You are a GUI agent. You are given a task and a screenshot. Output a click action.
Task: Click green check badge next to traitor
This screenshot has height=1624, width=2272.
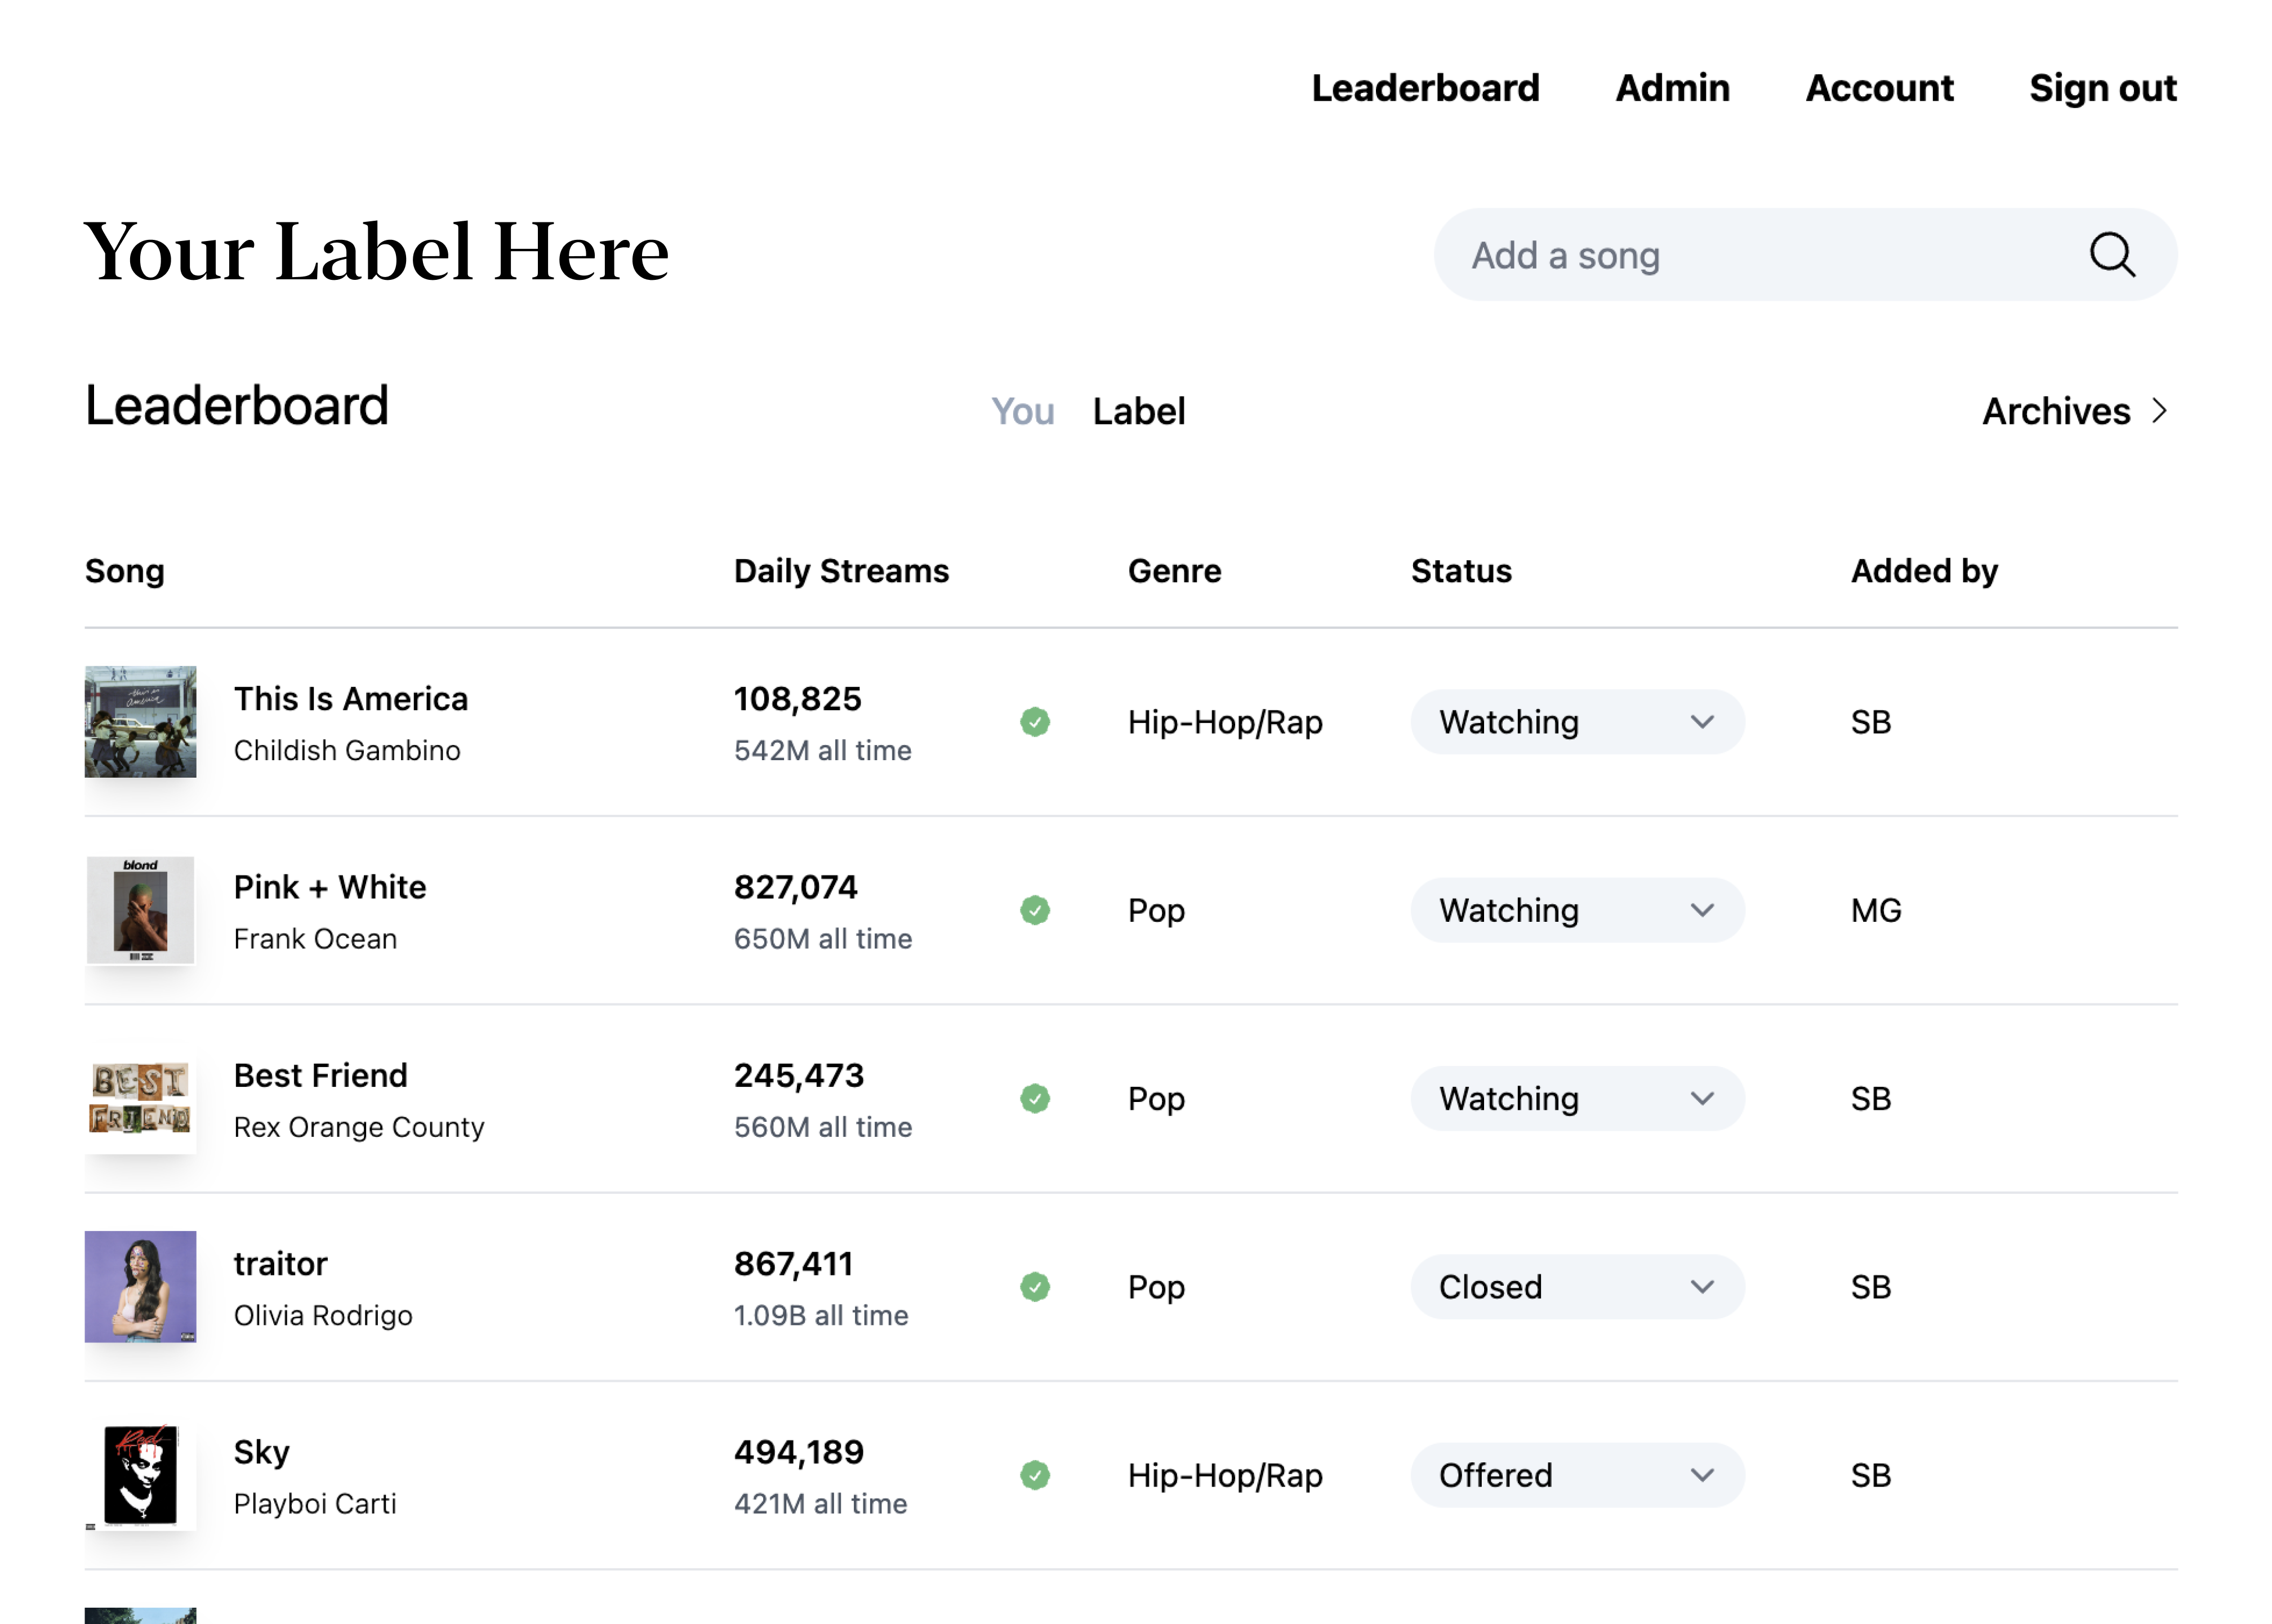click(1035, 1286)
